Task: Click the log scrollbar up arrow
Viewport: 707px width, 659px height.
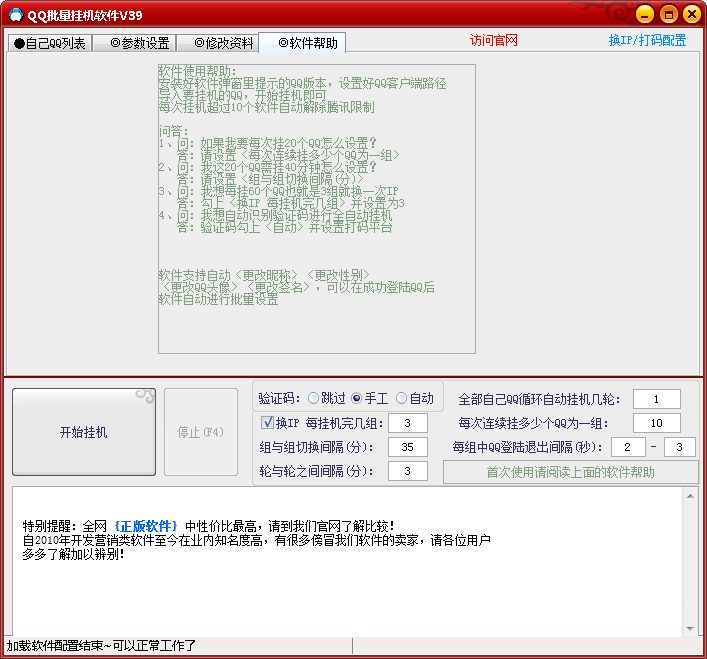Action: 690,496
